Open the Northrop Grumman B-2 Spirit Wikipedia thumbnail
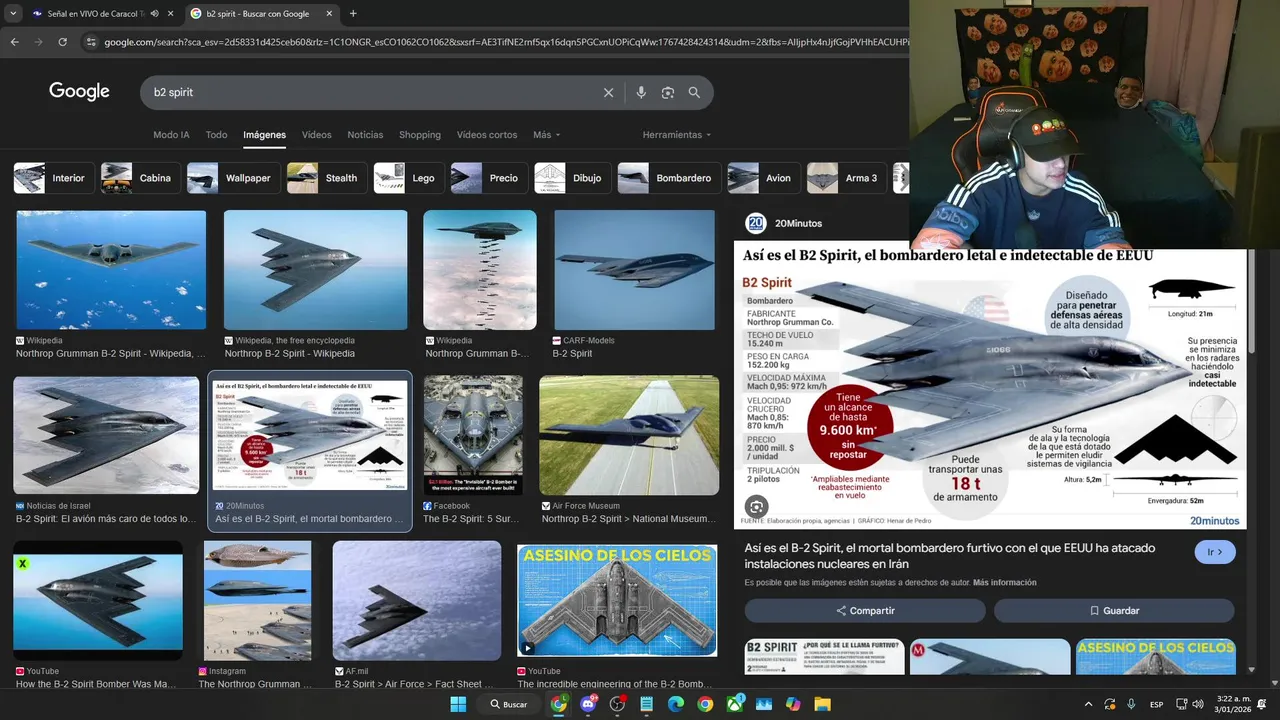 111,270
